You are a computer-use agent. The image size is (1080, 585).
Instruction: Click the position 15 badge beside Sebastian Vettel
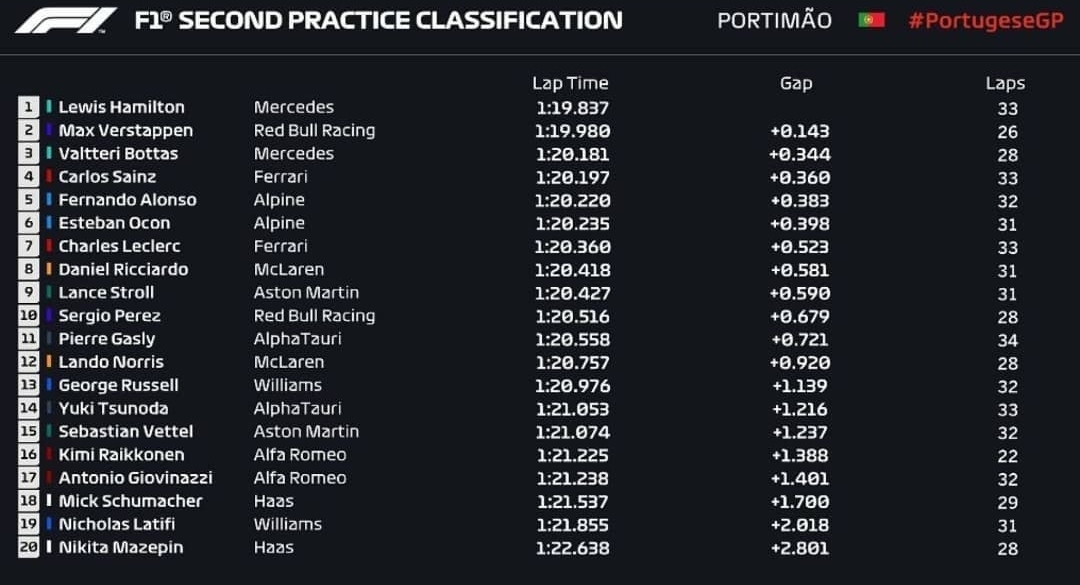pyautogui.click(x=29, y=432)
